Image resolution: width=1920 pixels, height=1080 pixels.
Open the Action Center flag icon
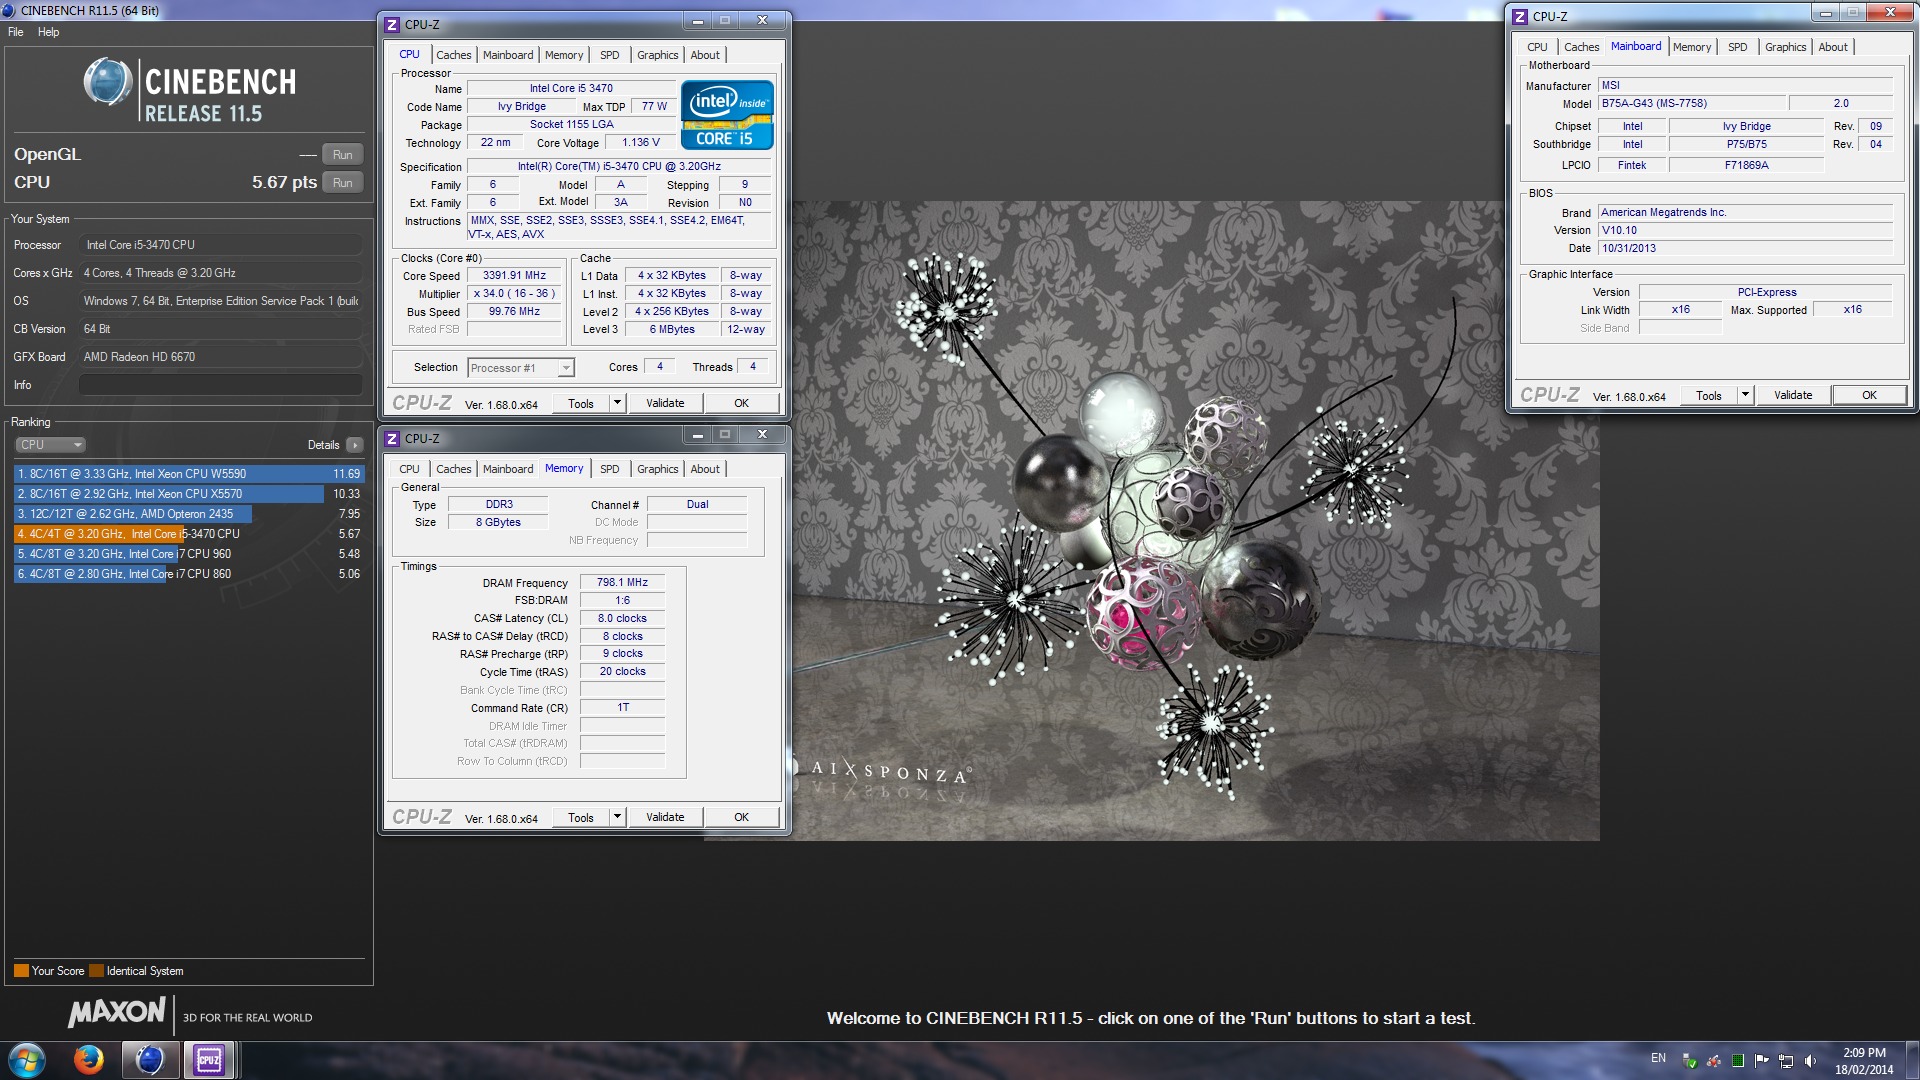(1761, 1060)
